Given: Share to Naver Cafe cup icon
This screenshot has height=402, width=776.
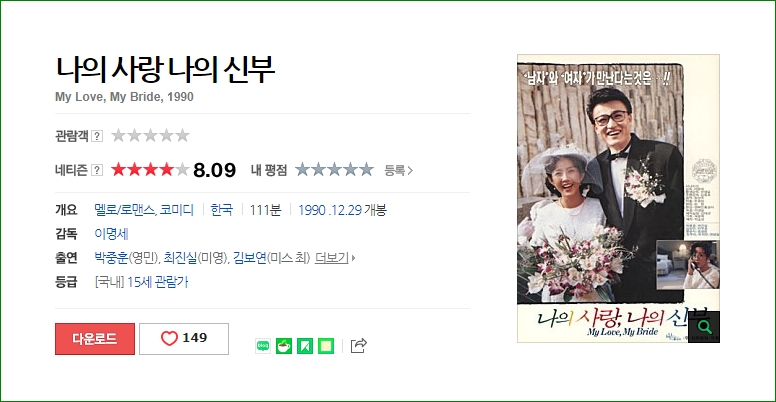Looking at the screenshot, I should 284,346.
